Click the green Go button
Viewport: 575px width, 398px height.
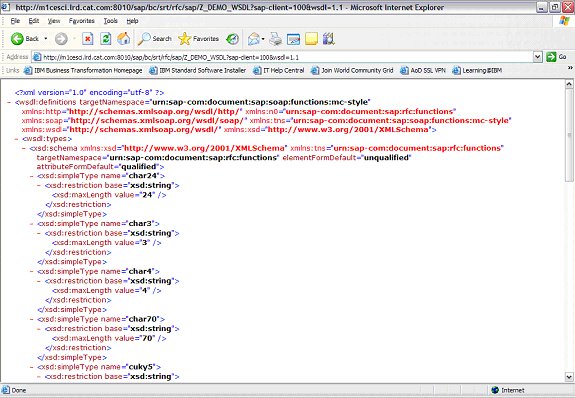tap(556, 57)
